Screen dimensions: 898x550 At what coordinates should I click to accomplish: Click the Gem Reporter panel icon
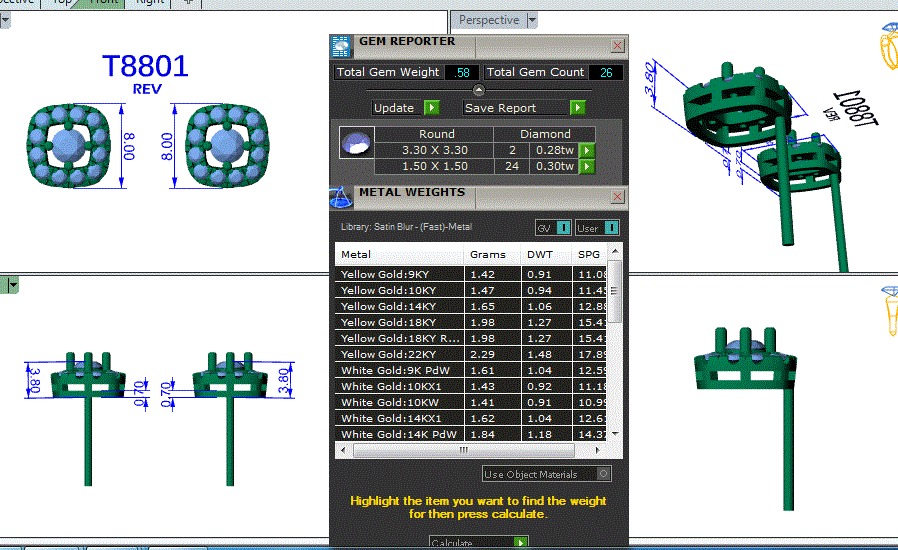pyautogui.click(x=341, y=46)
